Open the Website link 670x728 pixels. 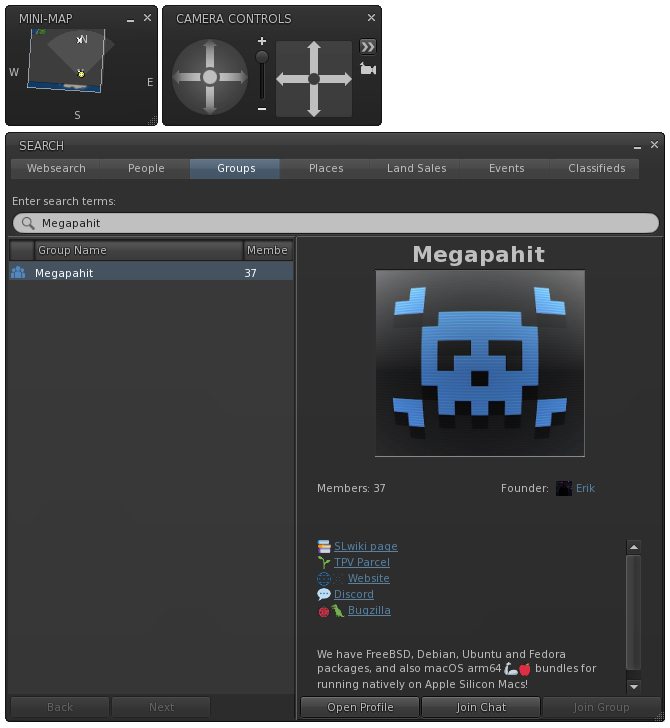[369, 578]
